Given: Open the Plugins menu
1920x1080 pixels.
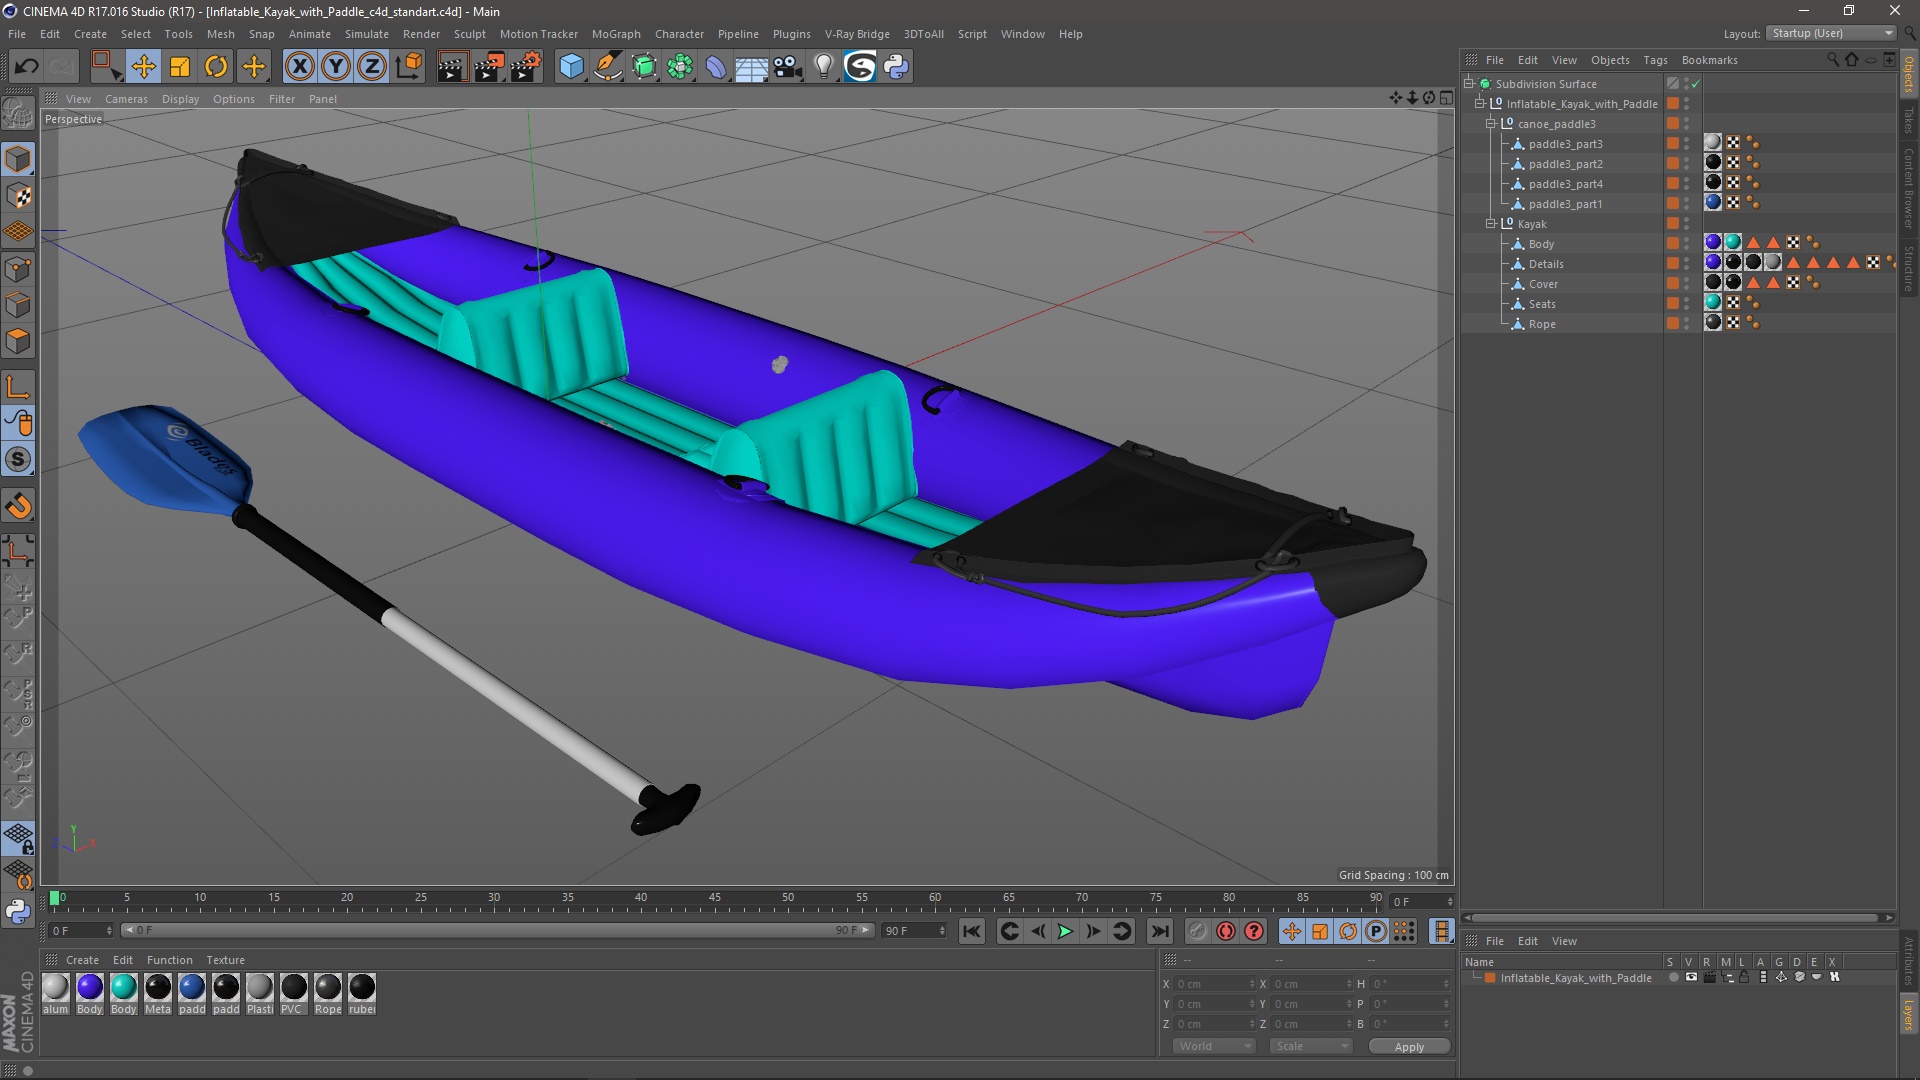Looking at the screenshot, I should (x=791, y=34).
